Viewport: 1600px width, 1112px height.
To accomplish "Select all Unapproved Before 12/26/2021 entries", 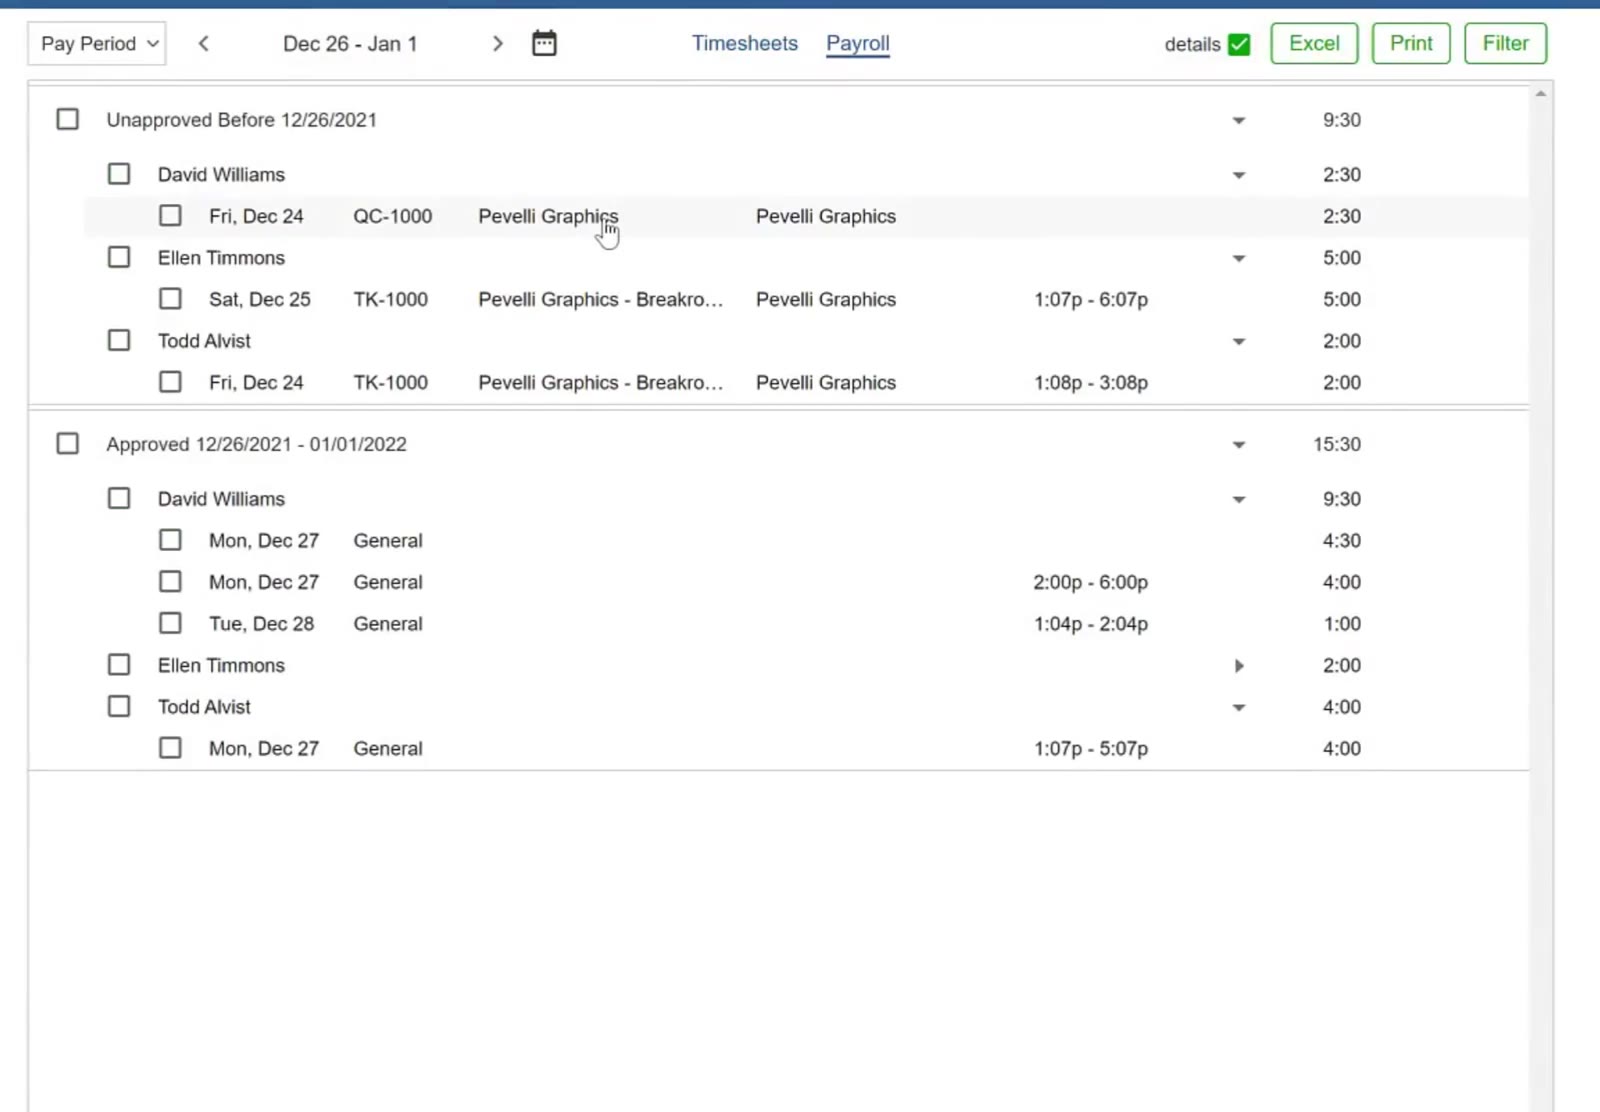I will pos(68,119).
